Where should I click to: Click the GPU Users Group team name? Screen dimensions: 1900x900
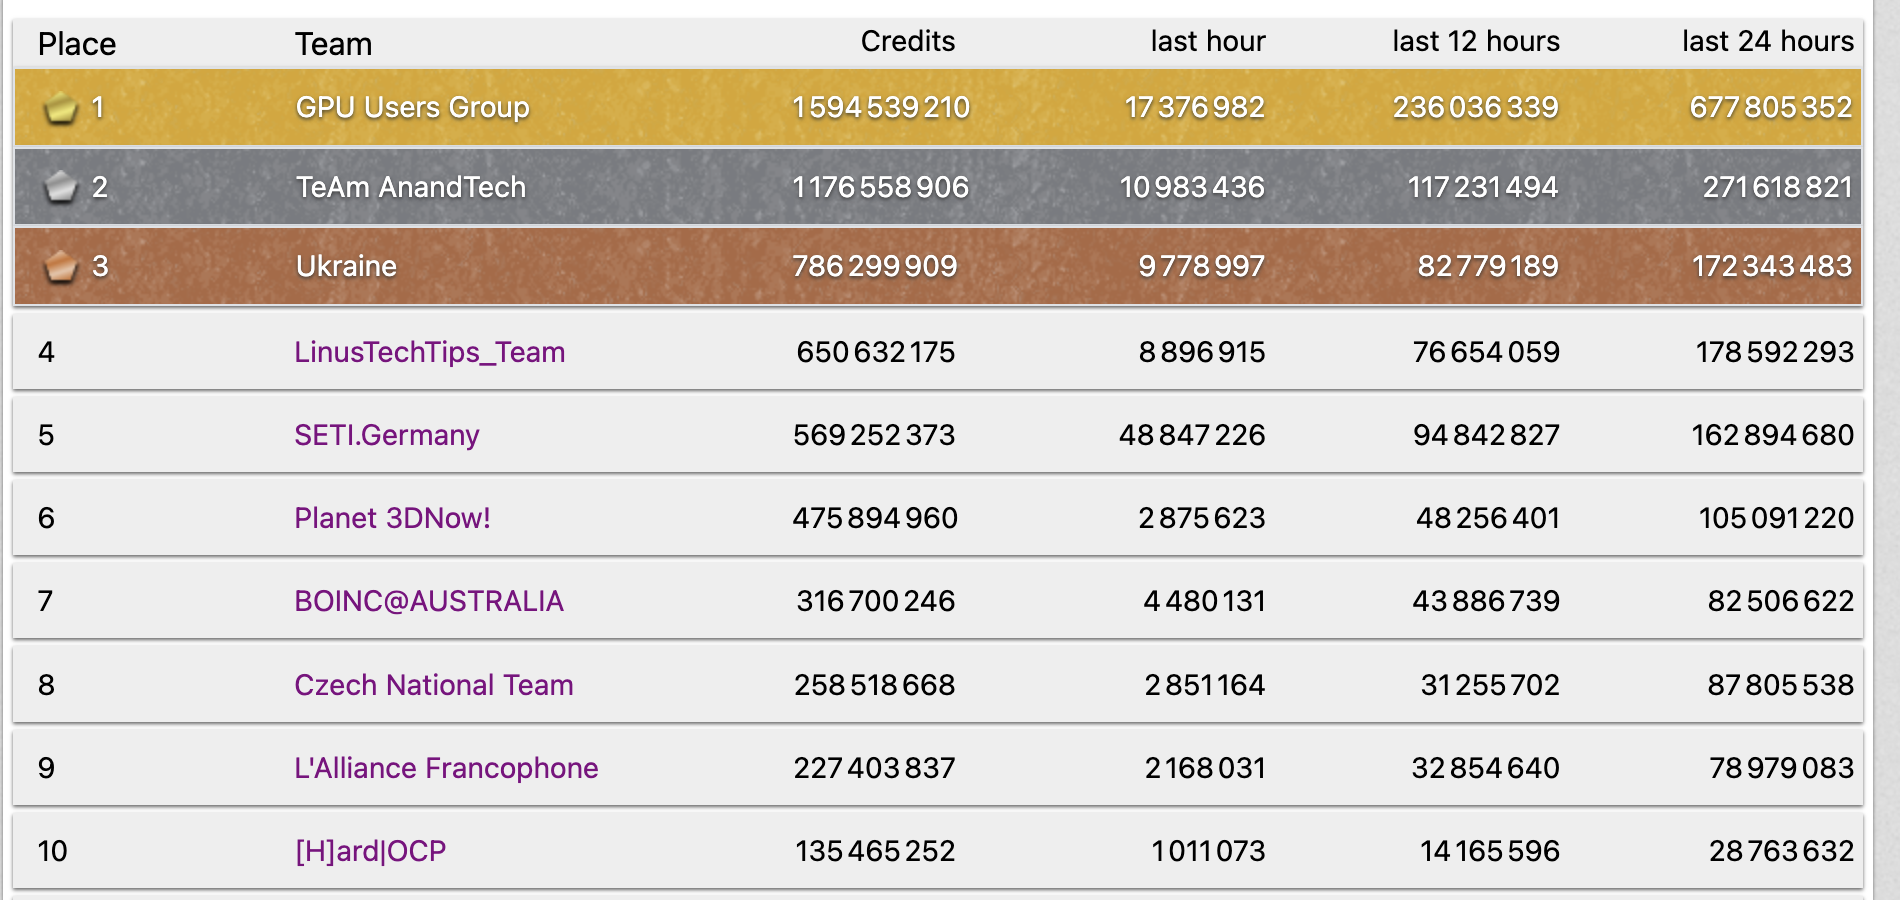[x=412, y=107]
